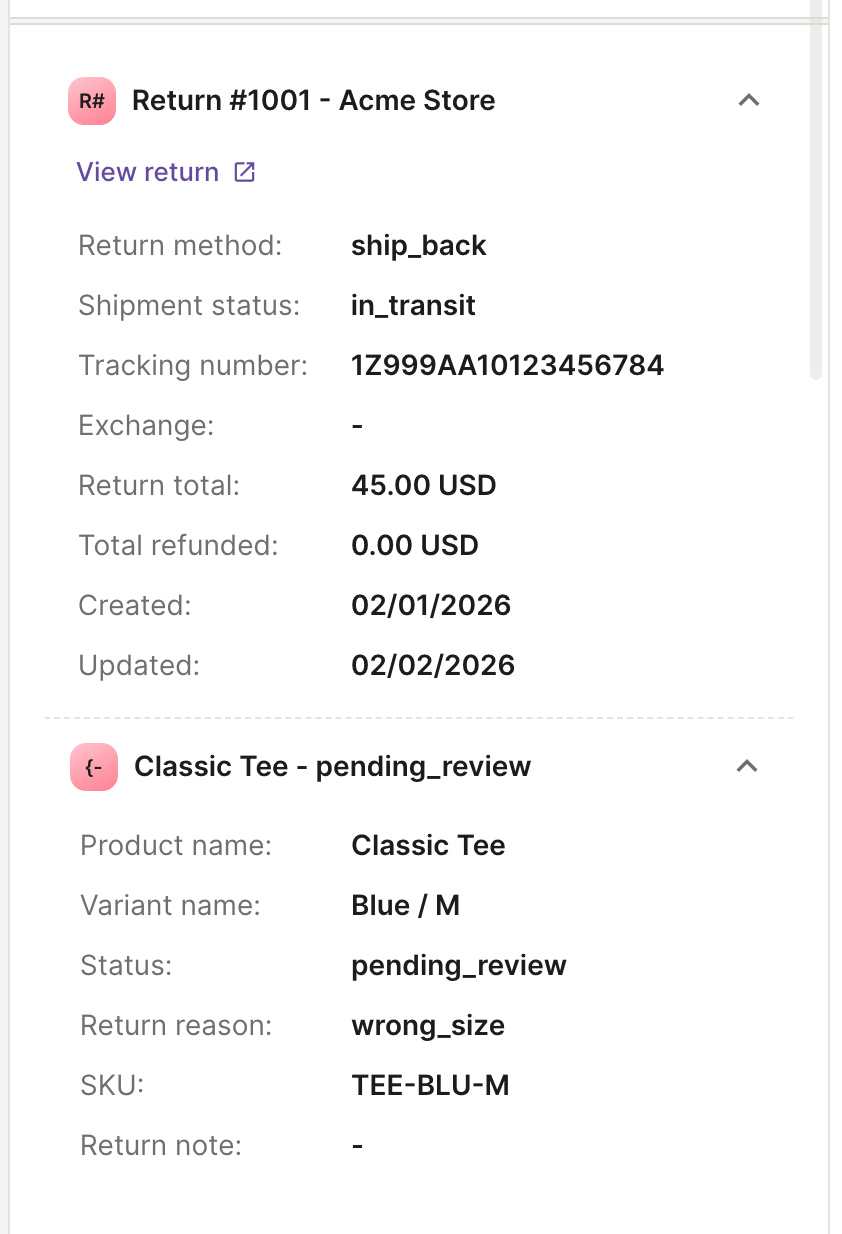Click the 45.00 USD return total
The width and height of the screenshot is (842, 1234).
pyautogui.click(x=423, y=486)
